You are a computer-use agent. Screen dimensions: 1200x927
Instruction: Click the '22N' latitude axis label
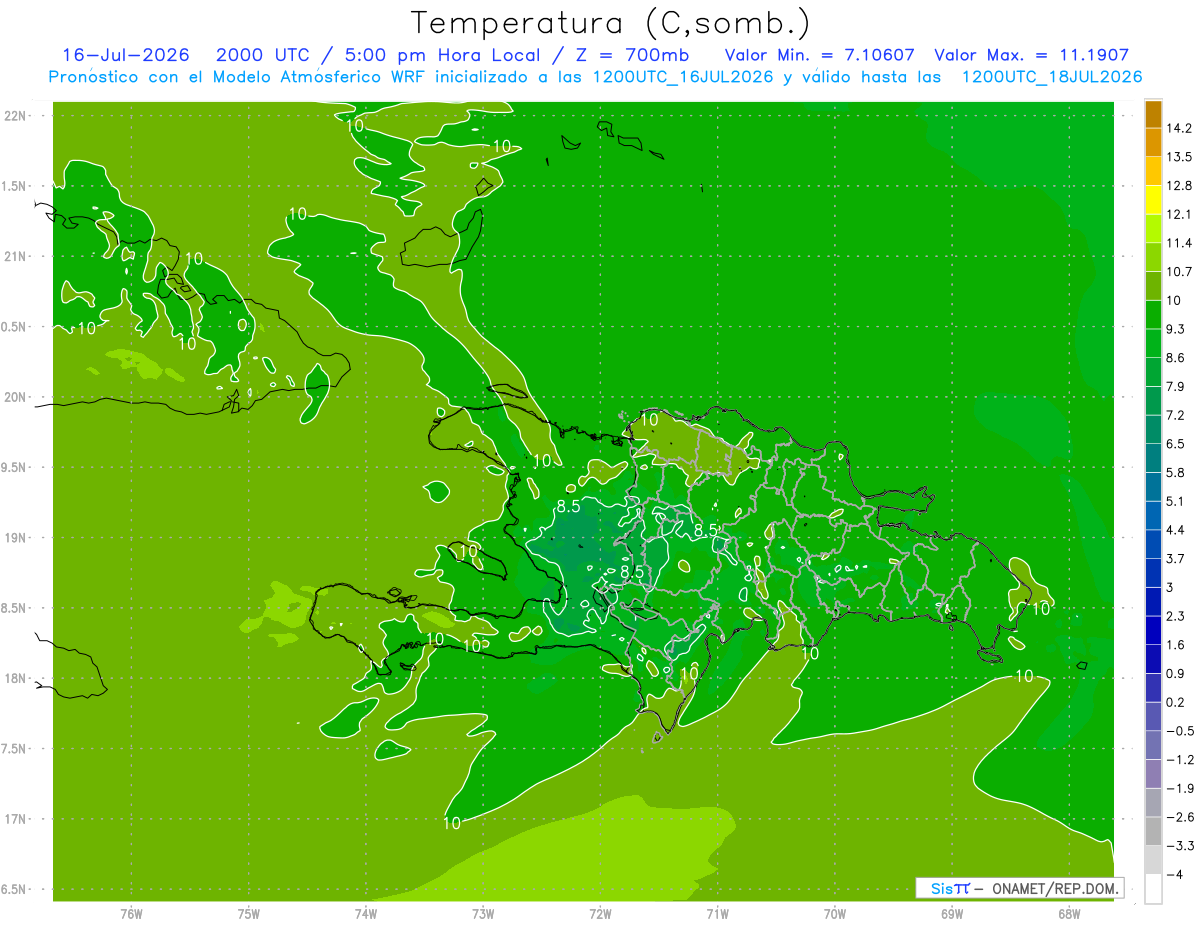pyautogui.click(x=14, y=115)
